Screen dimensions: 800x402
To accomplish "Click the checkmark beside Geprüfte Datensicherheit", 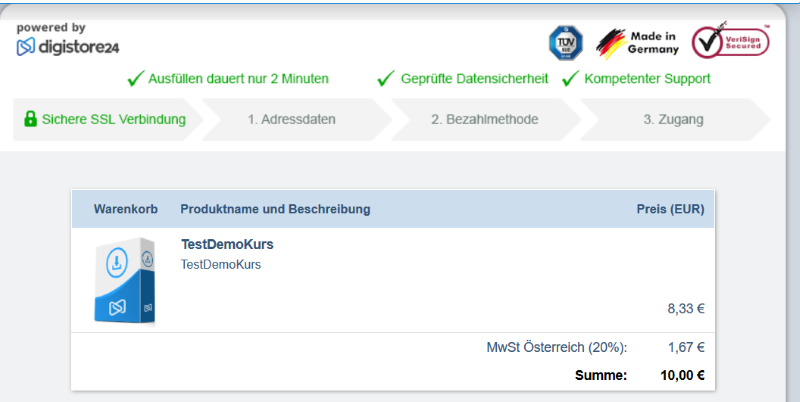I will [385, 78].
